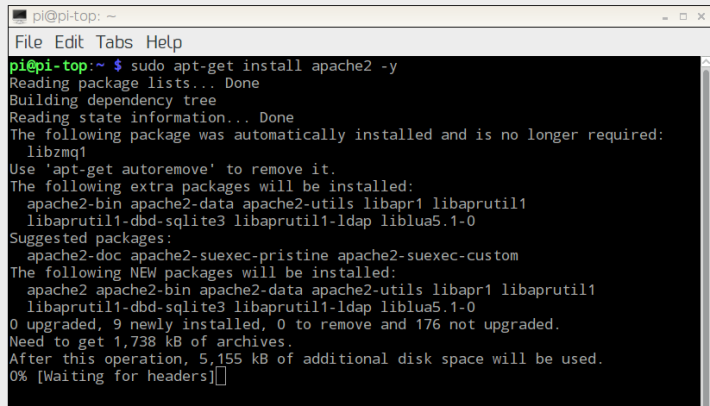Click the terminal cursor block
The image size is (710, 406).
point(221,376)
